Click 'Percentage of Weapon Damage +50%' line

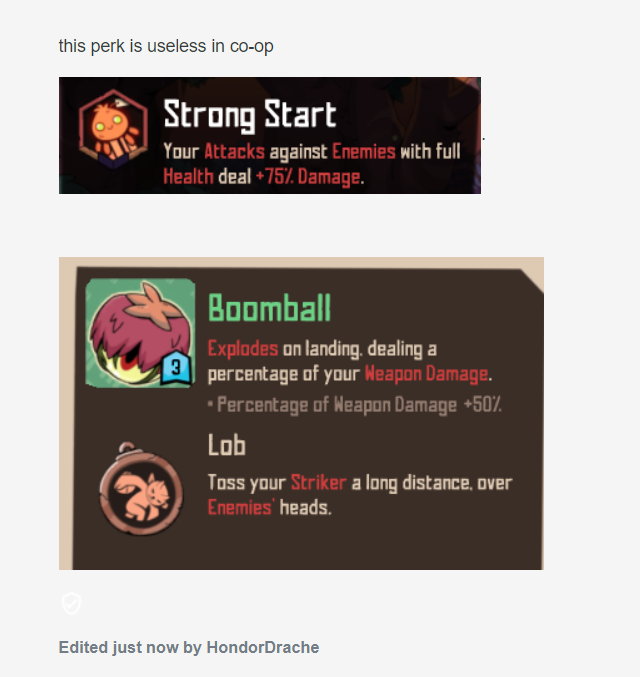coord(355,405)
